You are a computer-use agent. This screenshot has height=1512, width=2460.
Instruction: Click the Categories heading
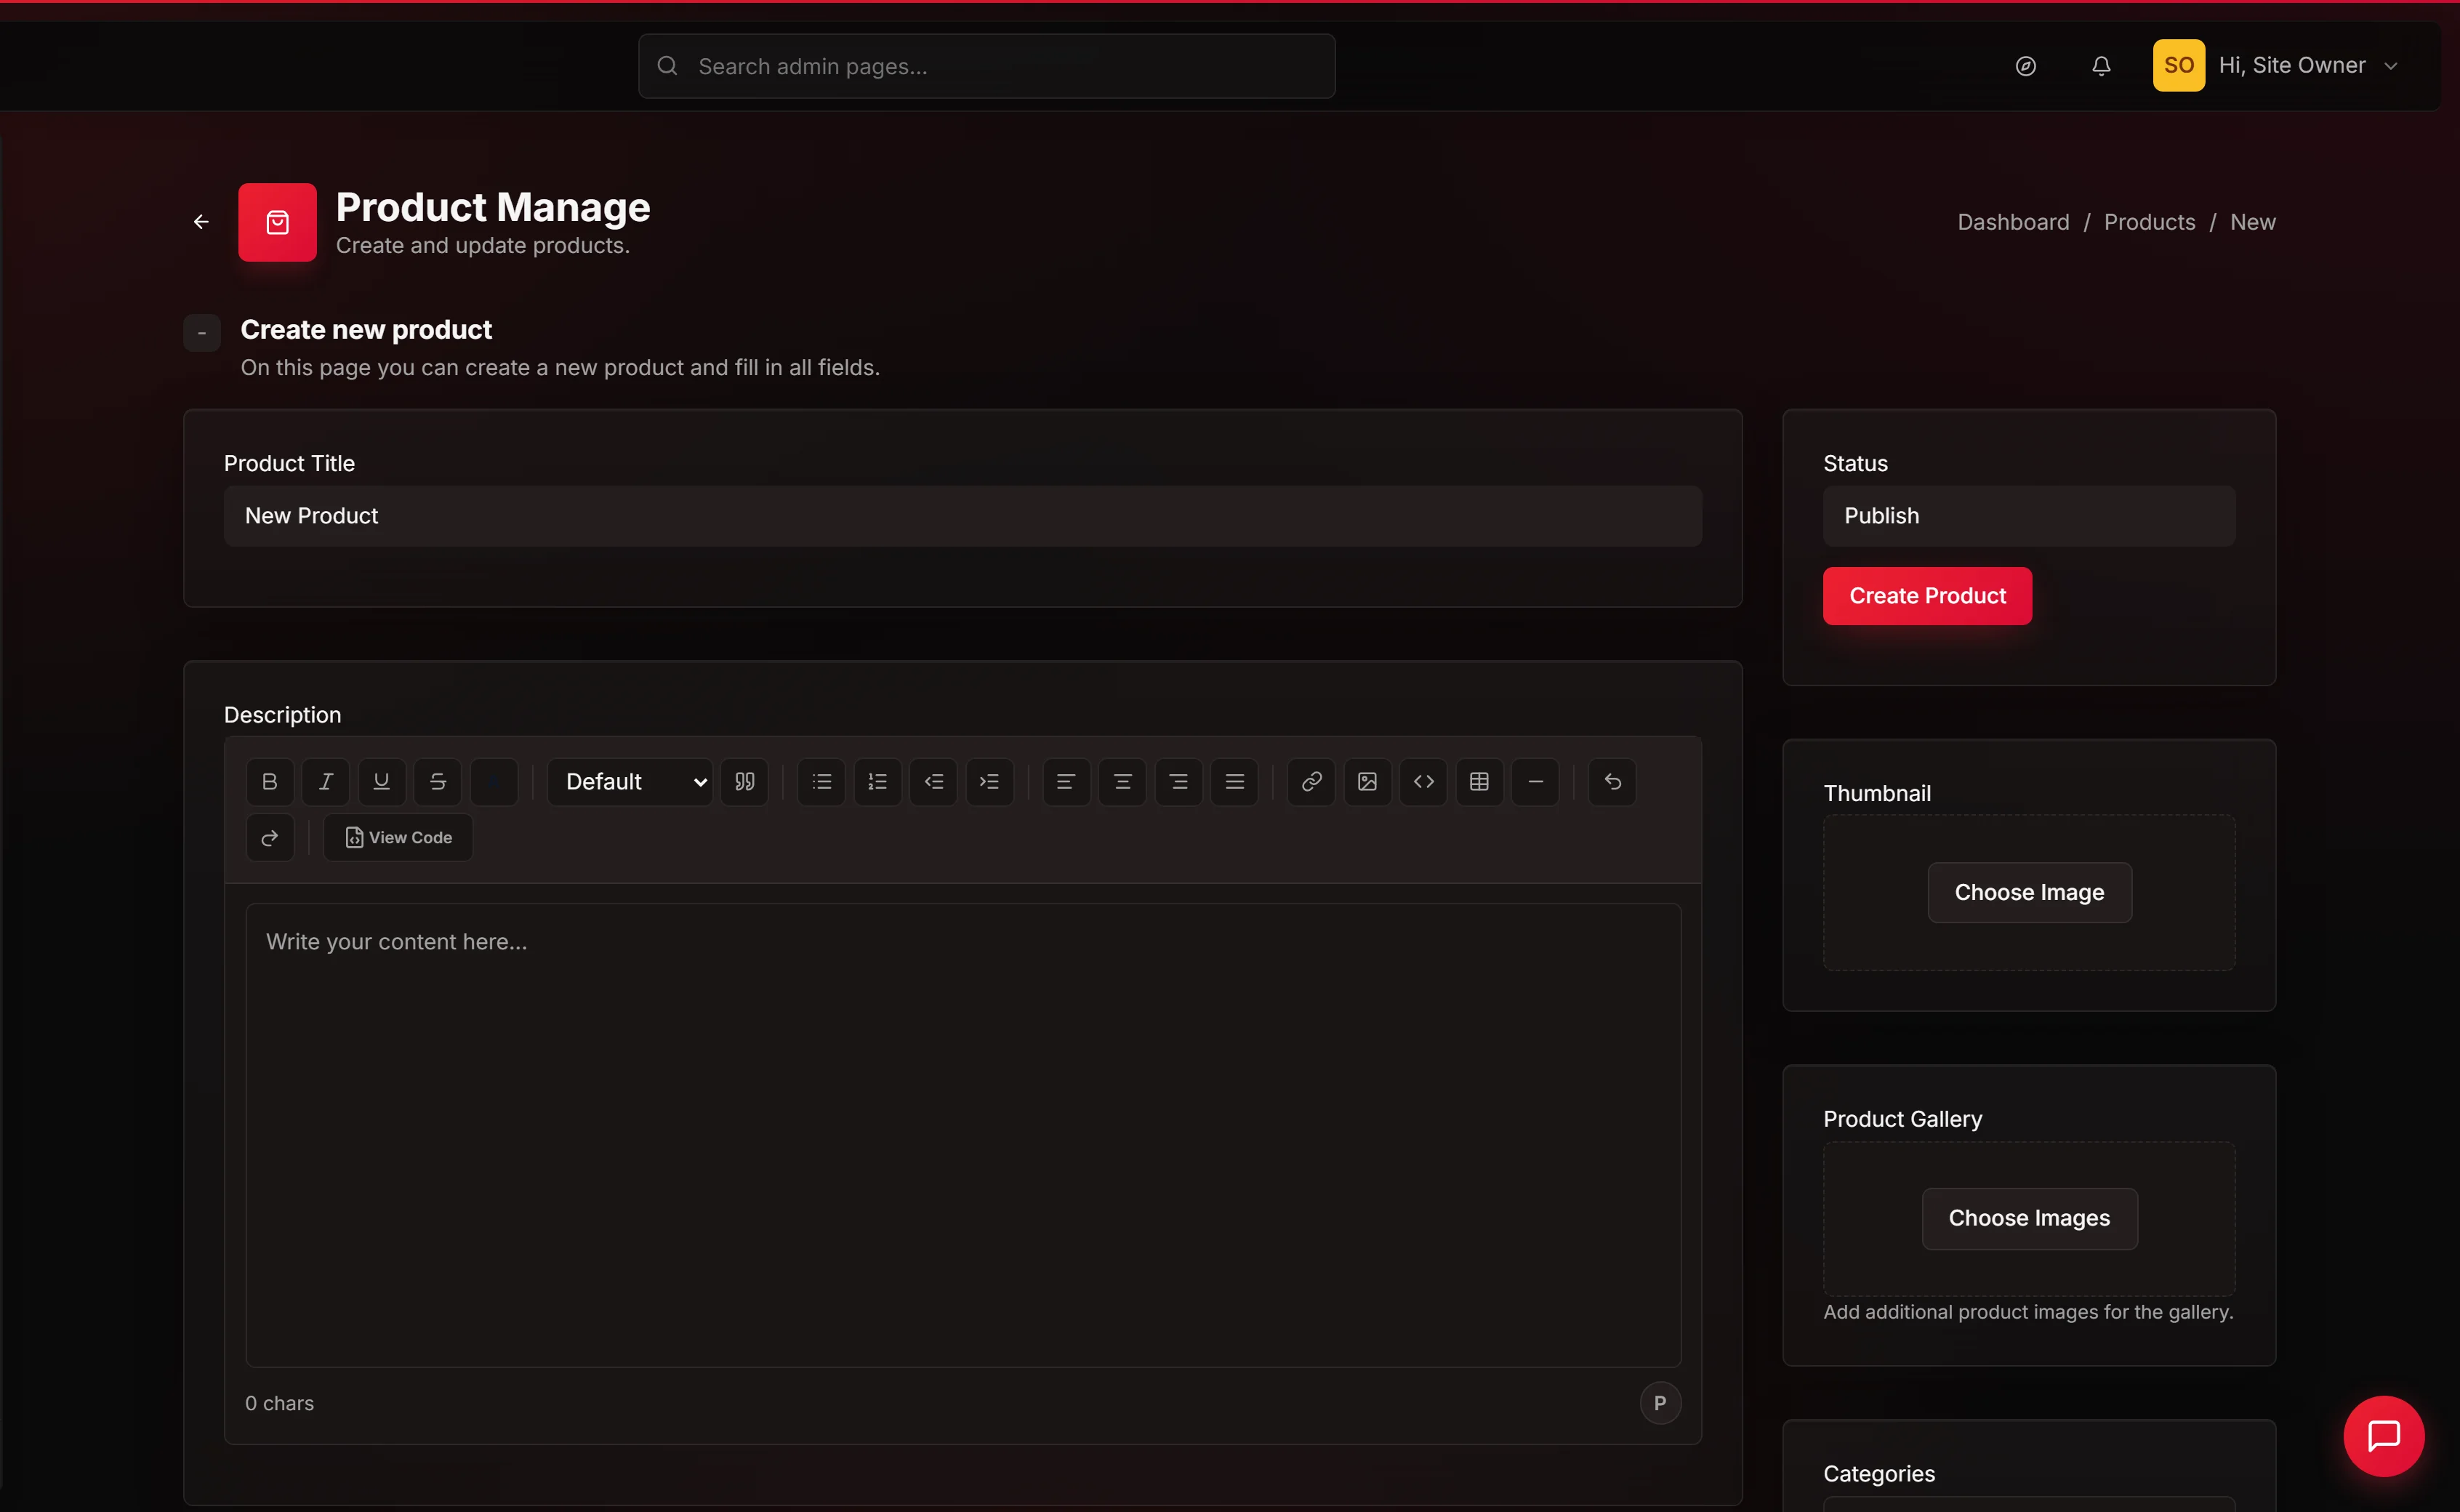pyautogui.click(x=1879, y=1474)
